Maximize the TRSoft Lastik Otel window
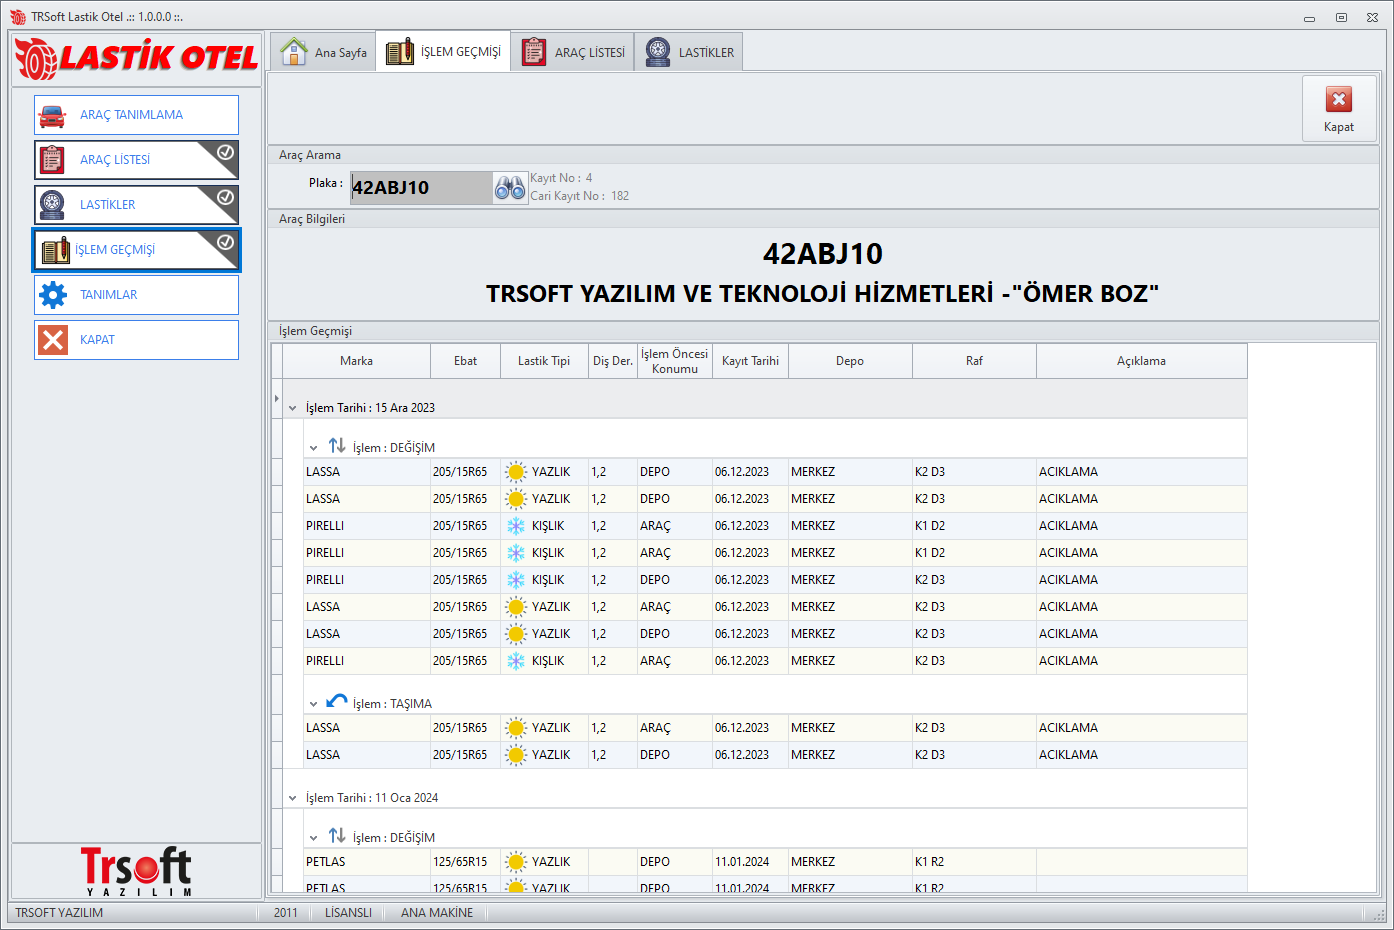Viewport: 1394px width, 930px height. (1341, 17)
